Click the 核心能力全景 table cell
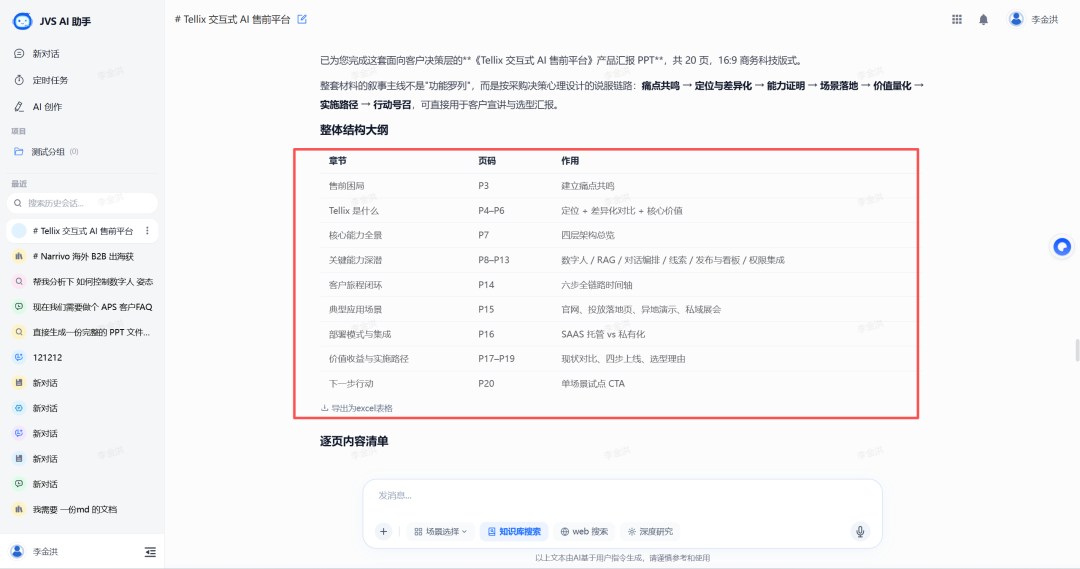 coord(355,235)
